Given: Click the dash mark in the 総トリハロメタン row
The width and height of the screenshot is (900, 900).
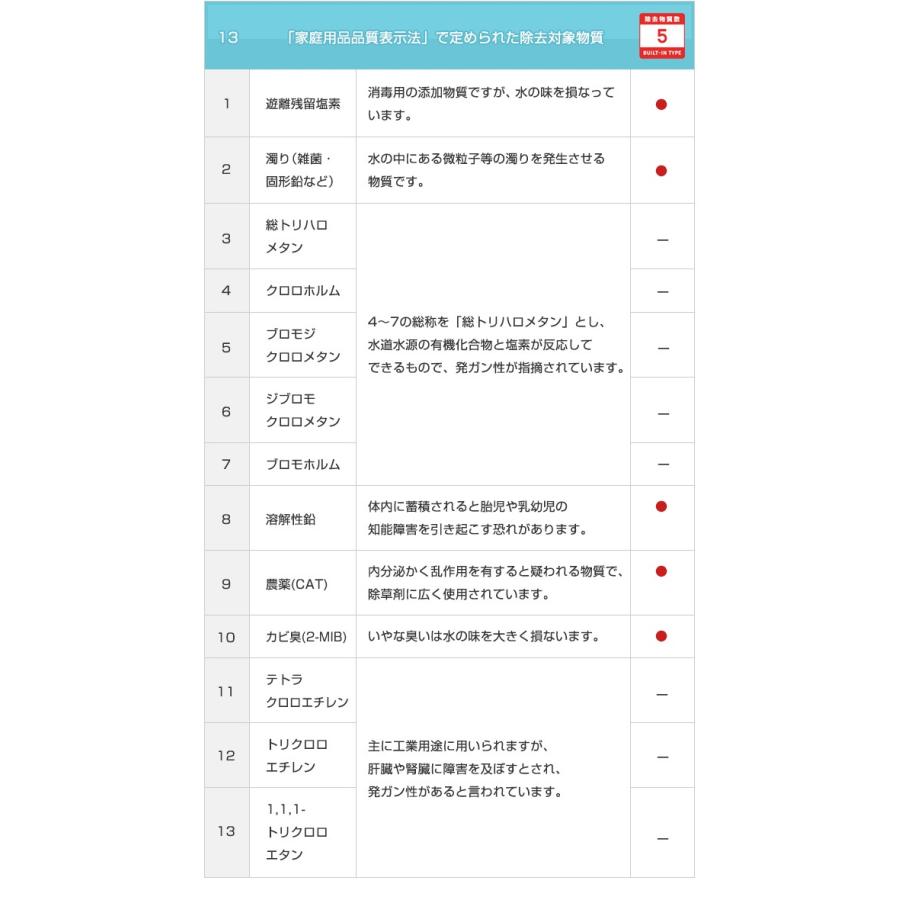Looking at the screenshot, I should 662,238.
